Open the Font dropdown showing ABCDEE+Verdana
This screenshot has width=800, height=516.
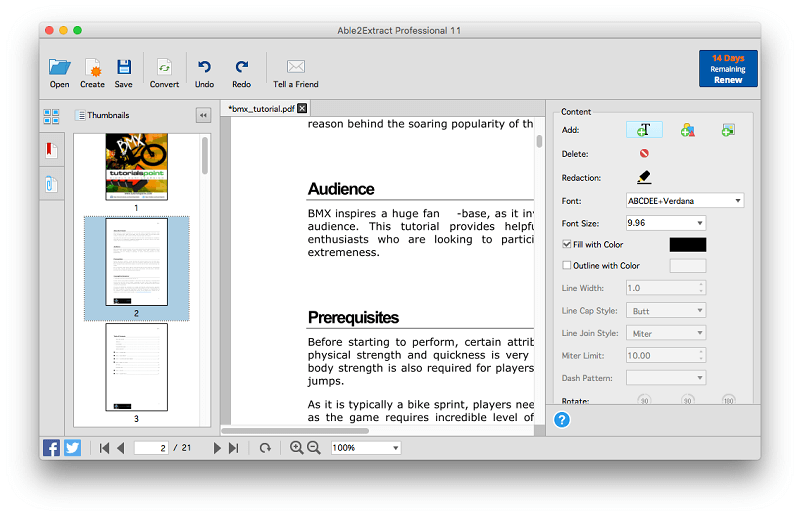click(685, 201)
